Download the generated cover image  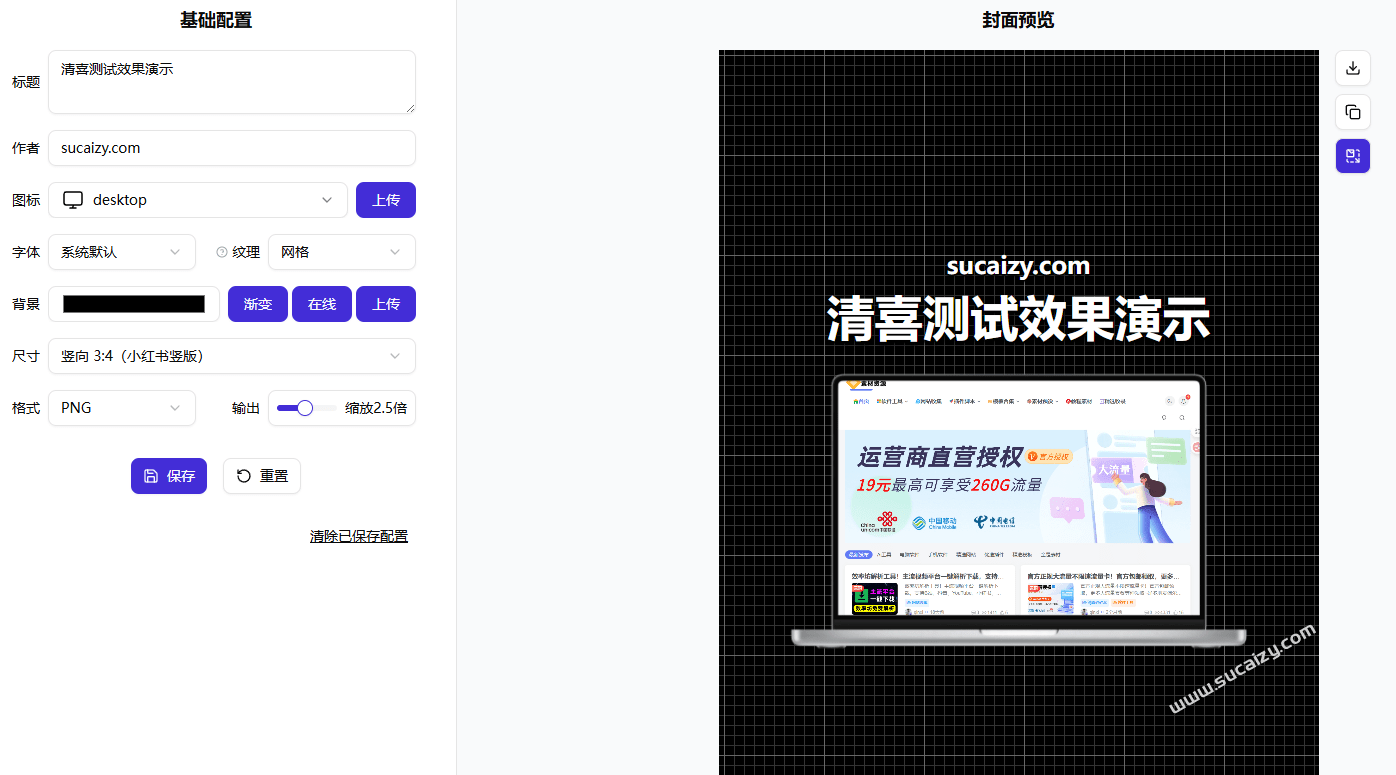pos(1352,68)
